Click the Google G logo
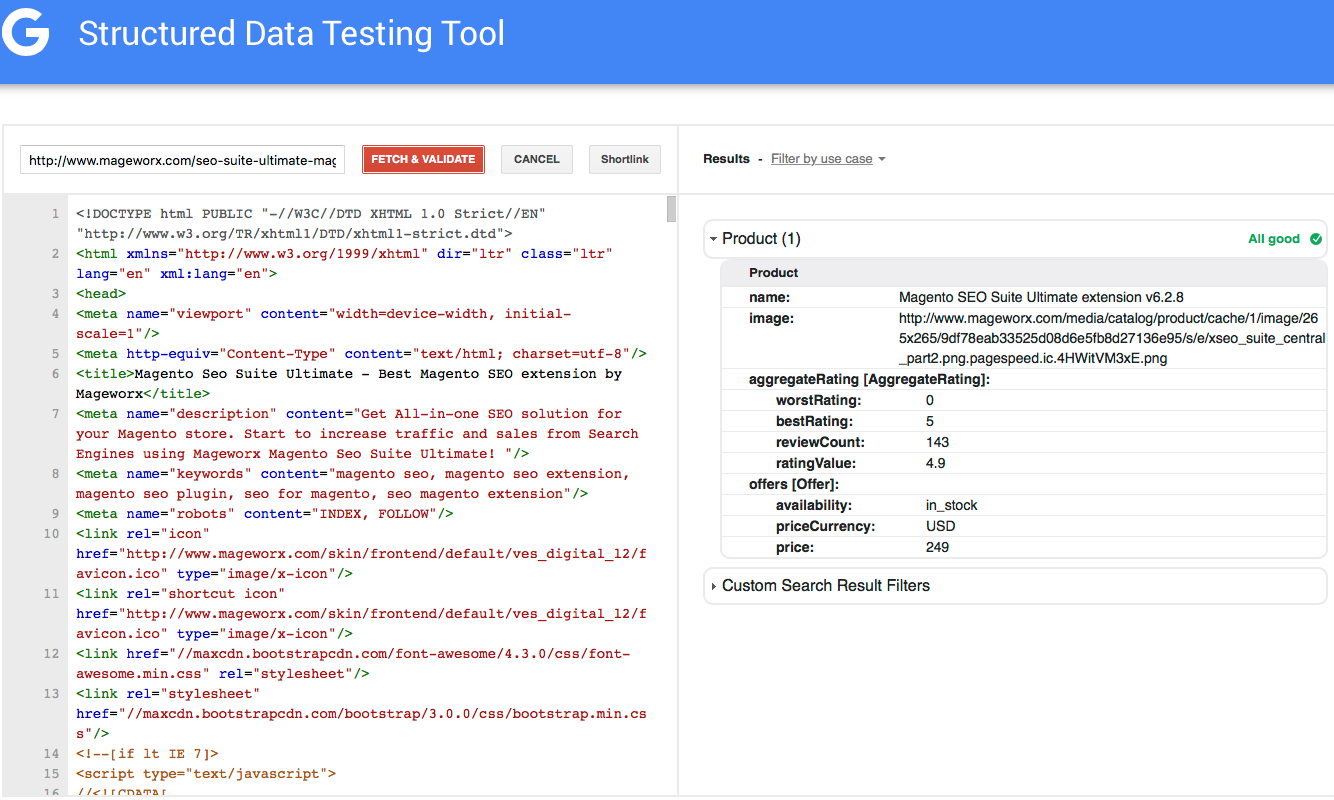 (25, 33)
